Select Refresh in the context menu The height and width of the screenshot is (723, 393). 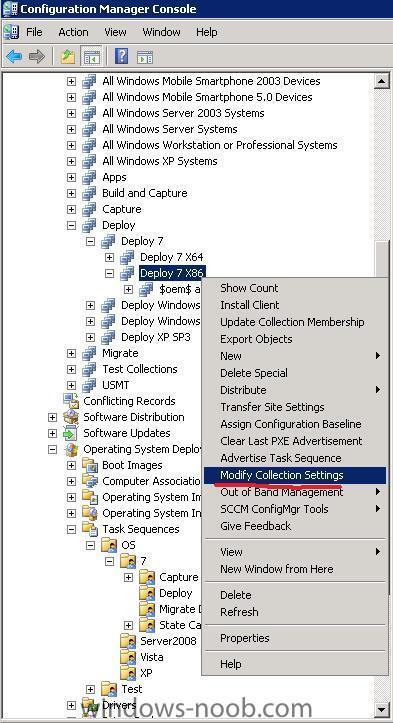click(x=294, y=612)
